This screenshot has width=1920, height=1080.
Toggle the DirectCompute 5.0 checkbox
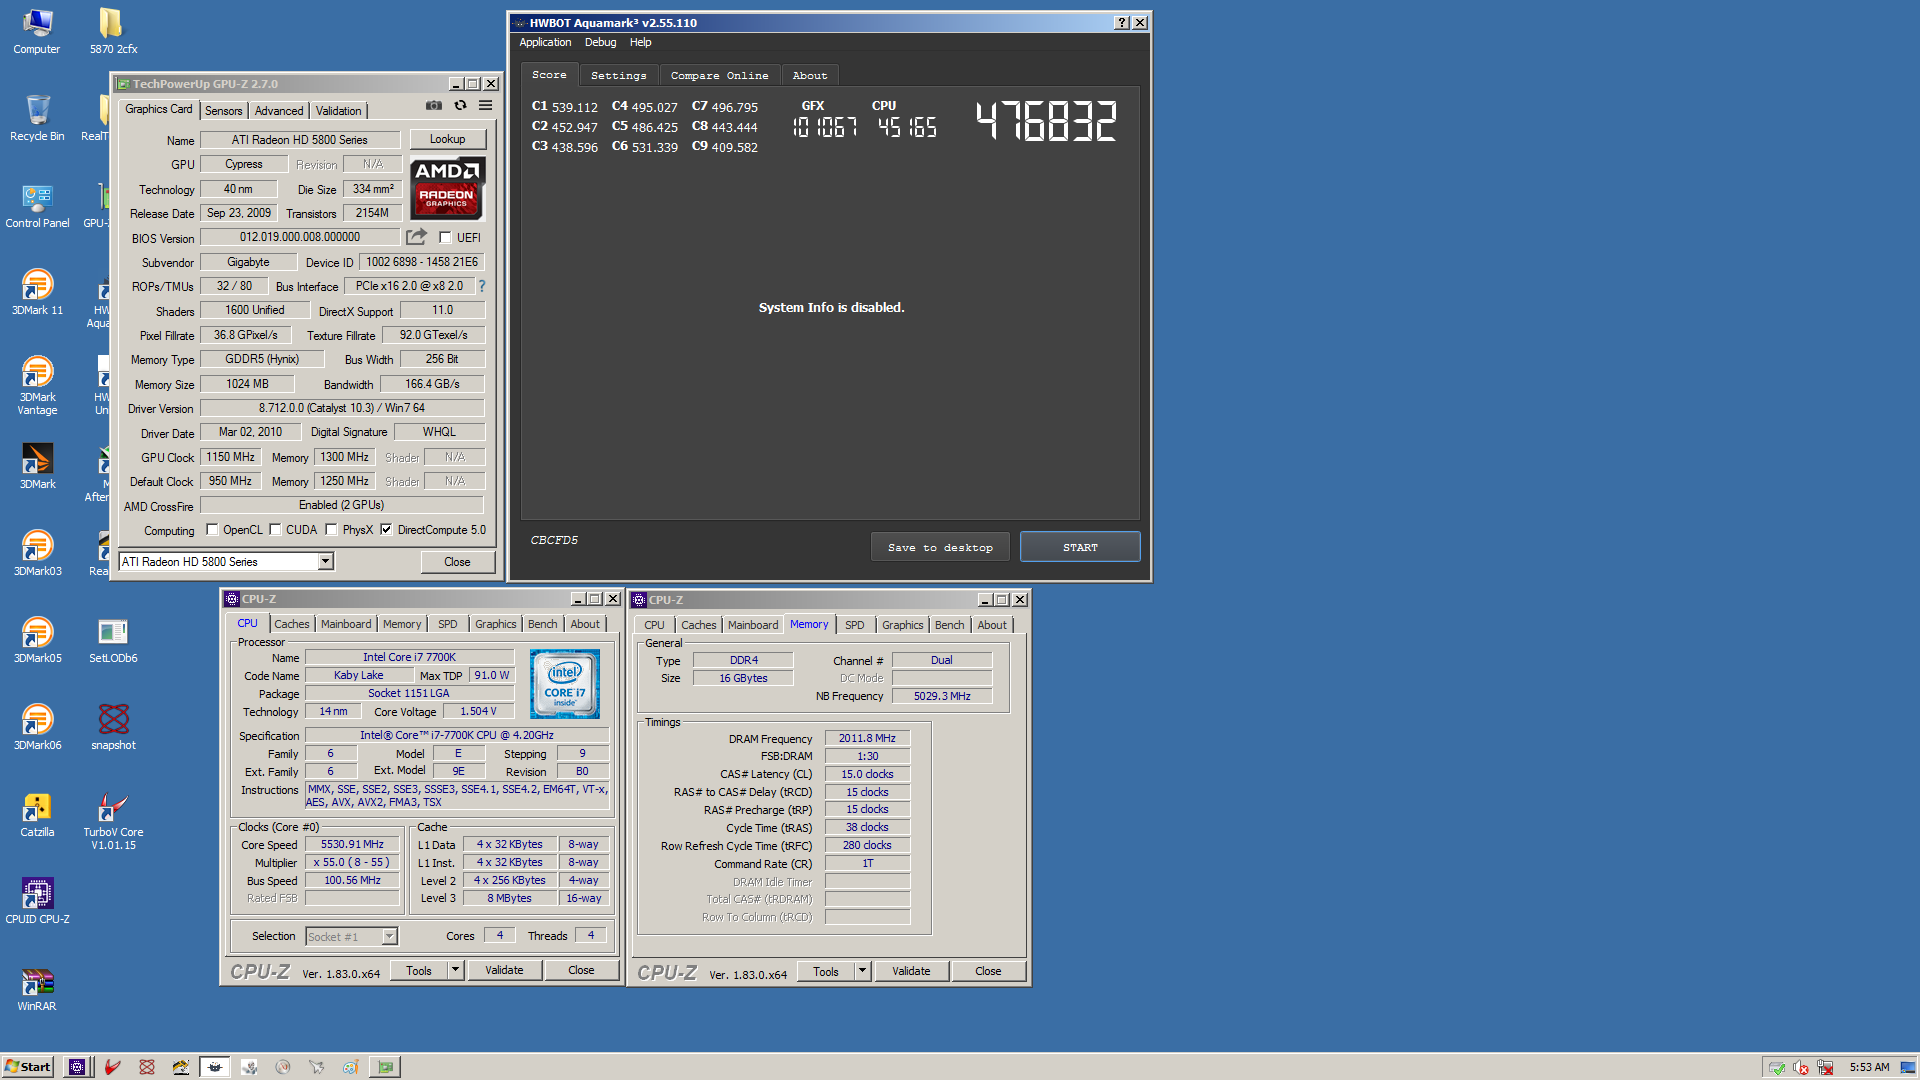[386, 530]
